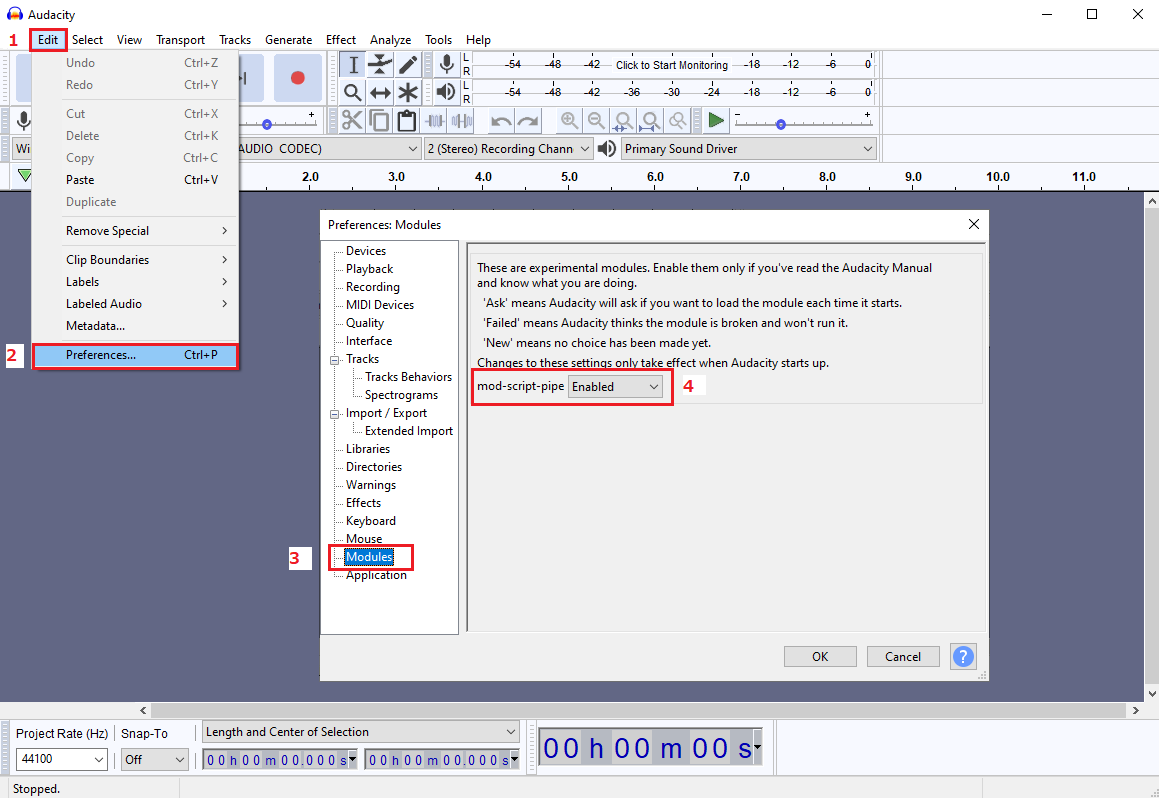Screen dimensions: 1159x798
Task: Click the Copy toolbar icon
Action: (380, 120)
